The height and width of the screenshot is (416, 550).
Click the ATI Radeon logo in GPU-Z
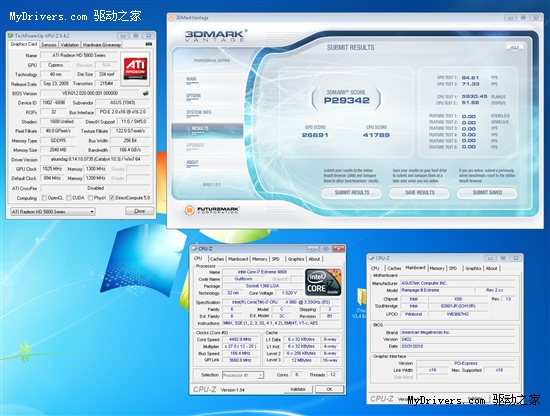click(x=135, y=69)
